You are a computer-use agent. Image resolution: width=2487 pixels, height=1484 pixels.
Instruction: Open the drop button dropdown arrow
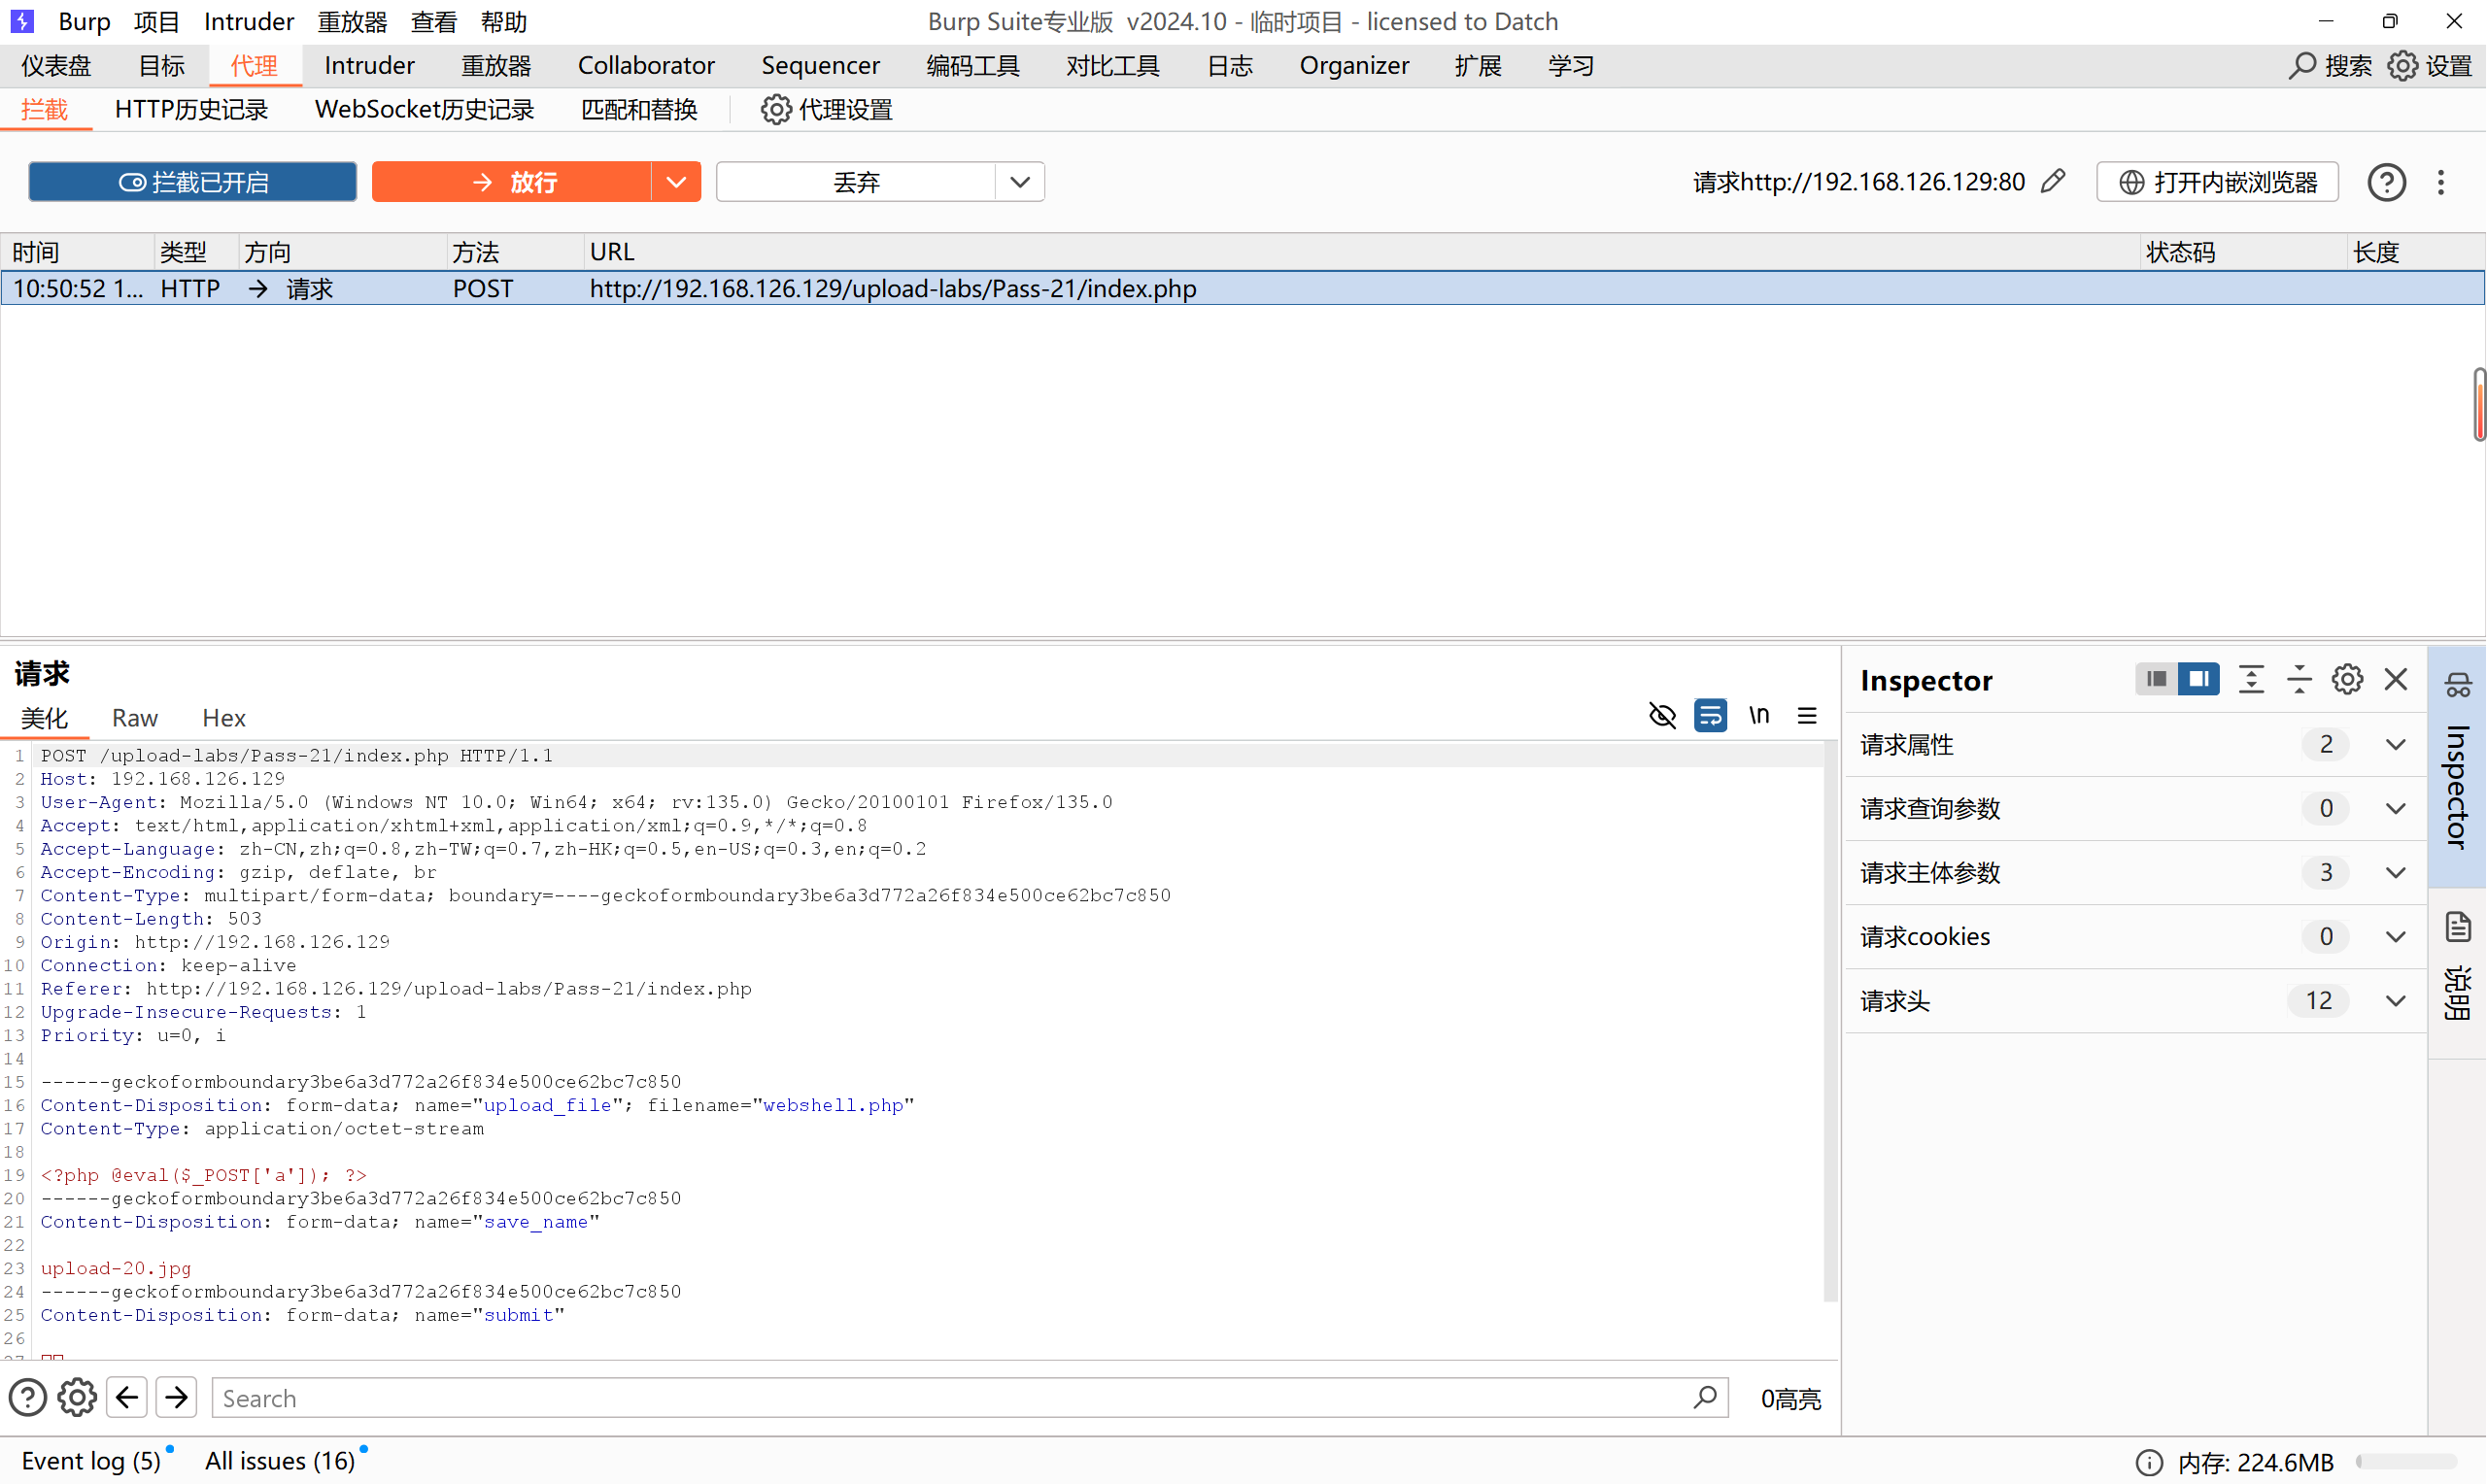(1020, 182)
